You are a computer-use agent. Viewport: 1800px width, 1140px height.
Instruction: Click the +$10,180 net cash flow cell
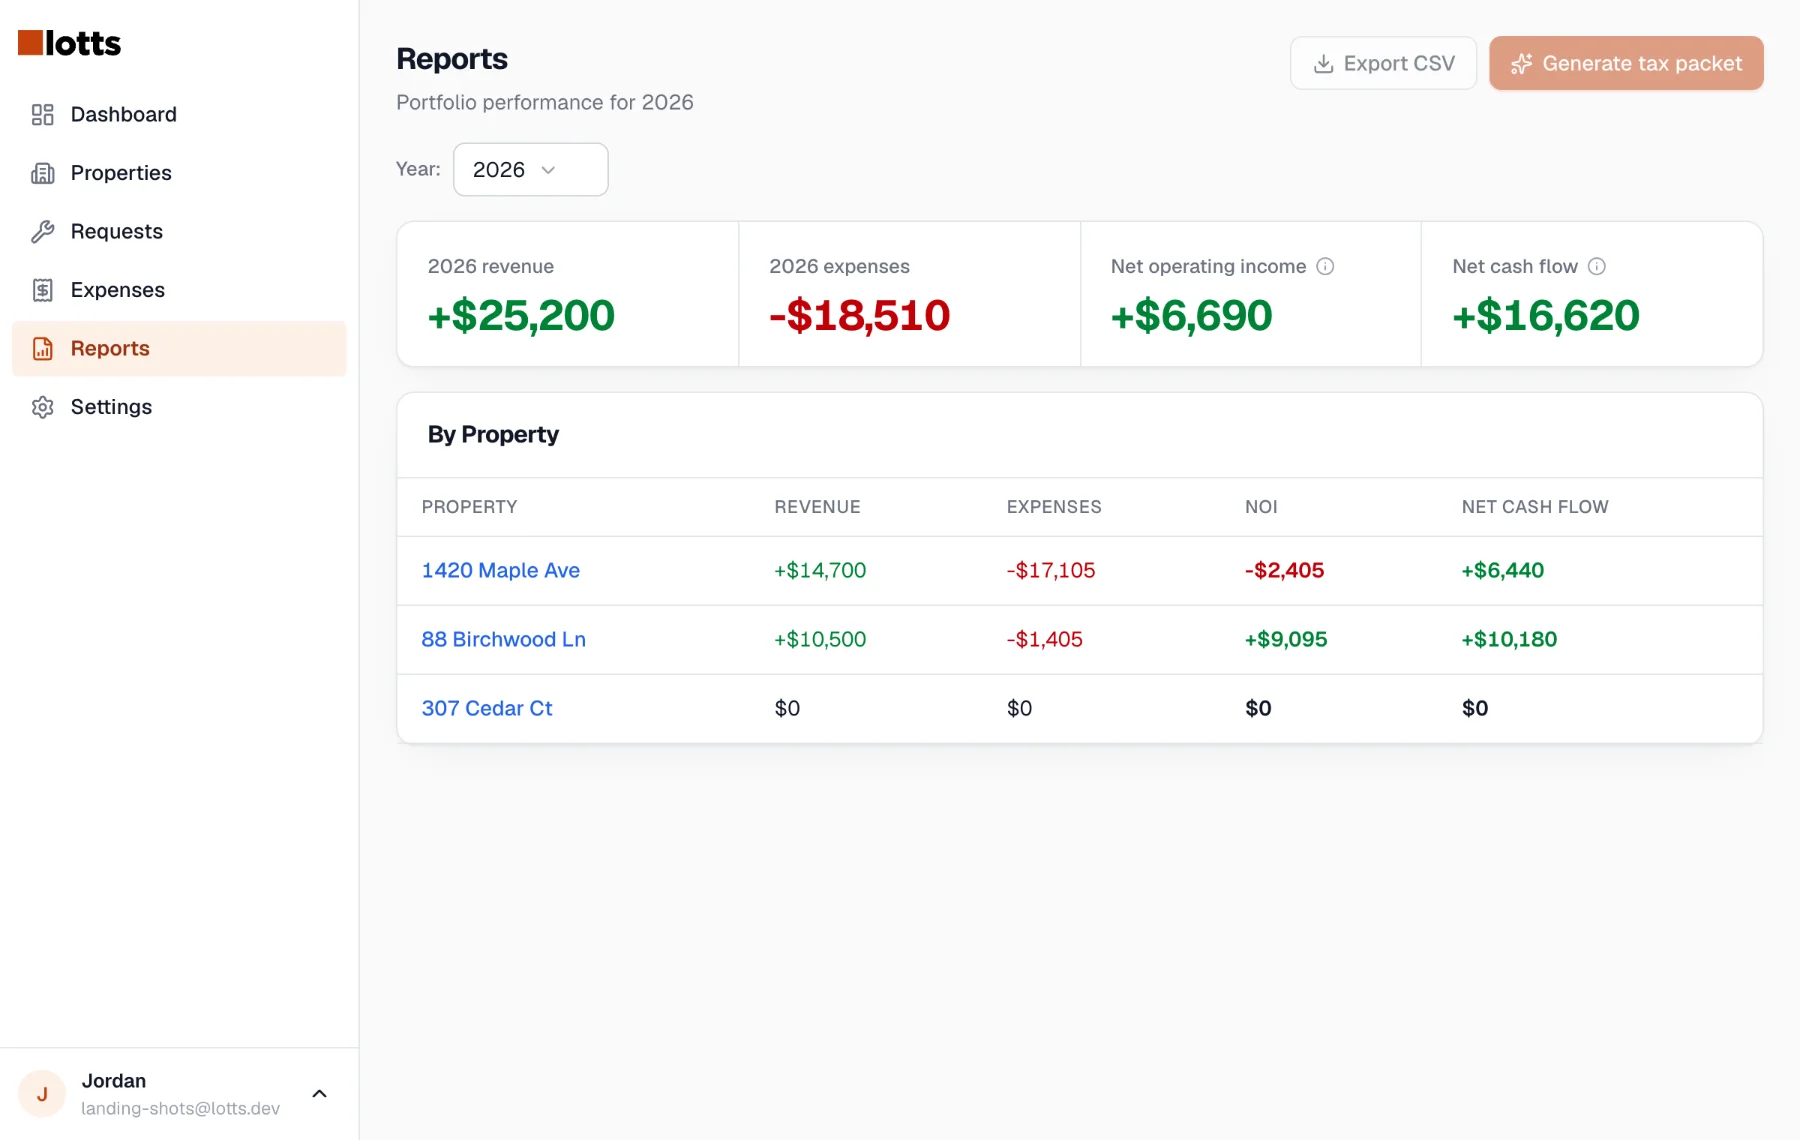click(x=1509, y=640)
